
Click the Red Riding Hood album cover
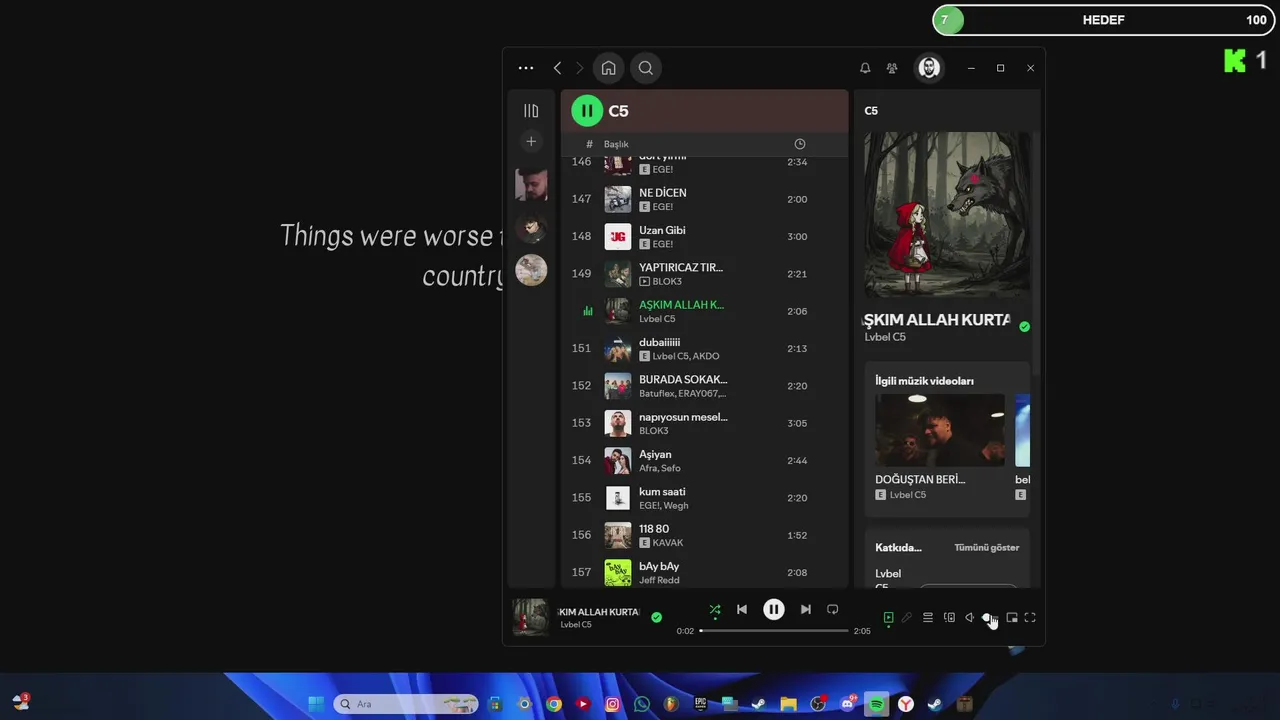click(x=946, y=214)
